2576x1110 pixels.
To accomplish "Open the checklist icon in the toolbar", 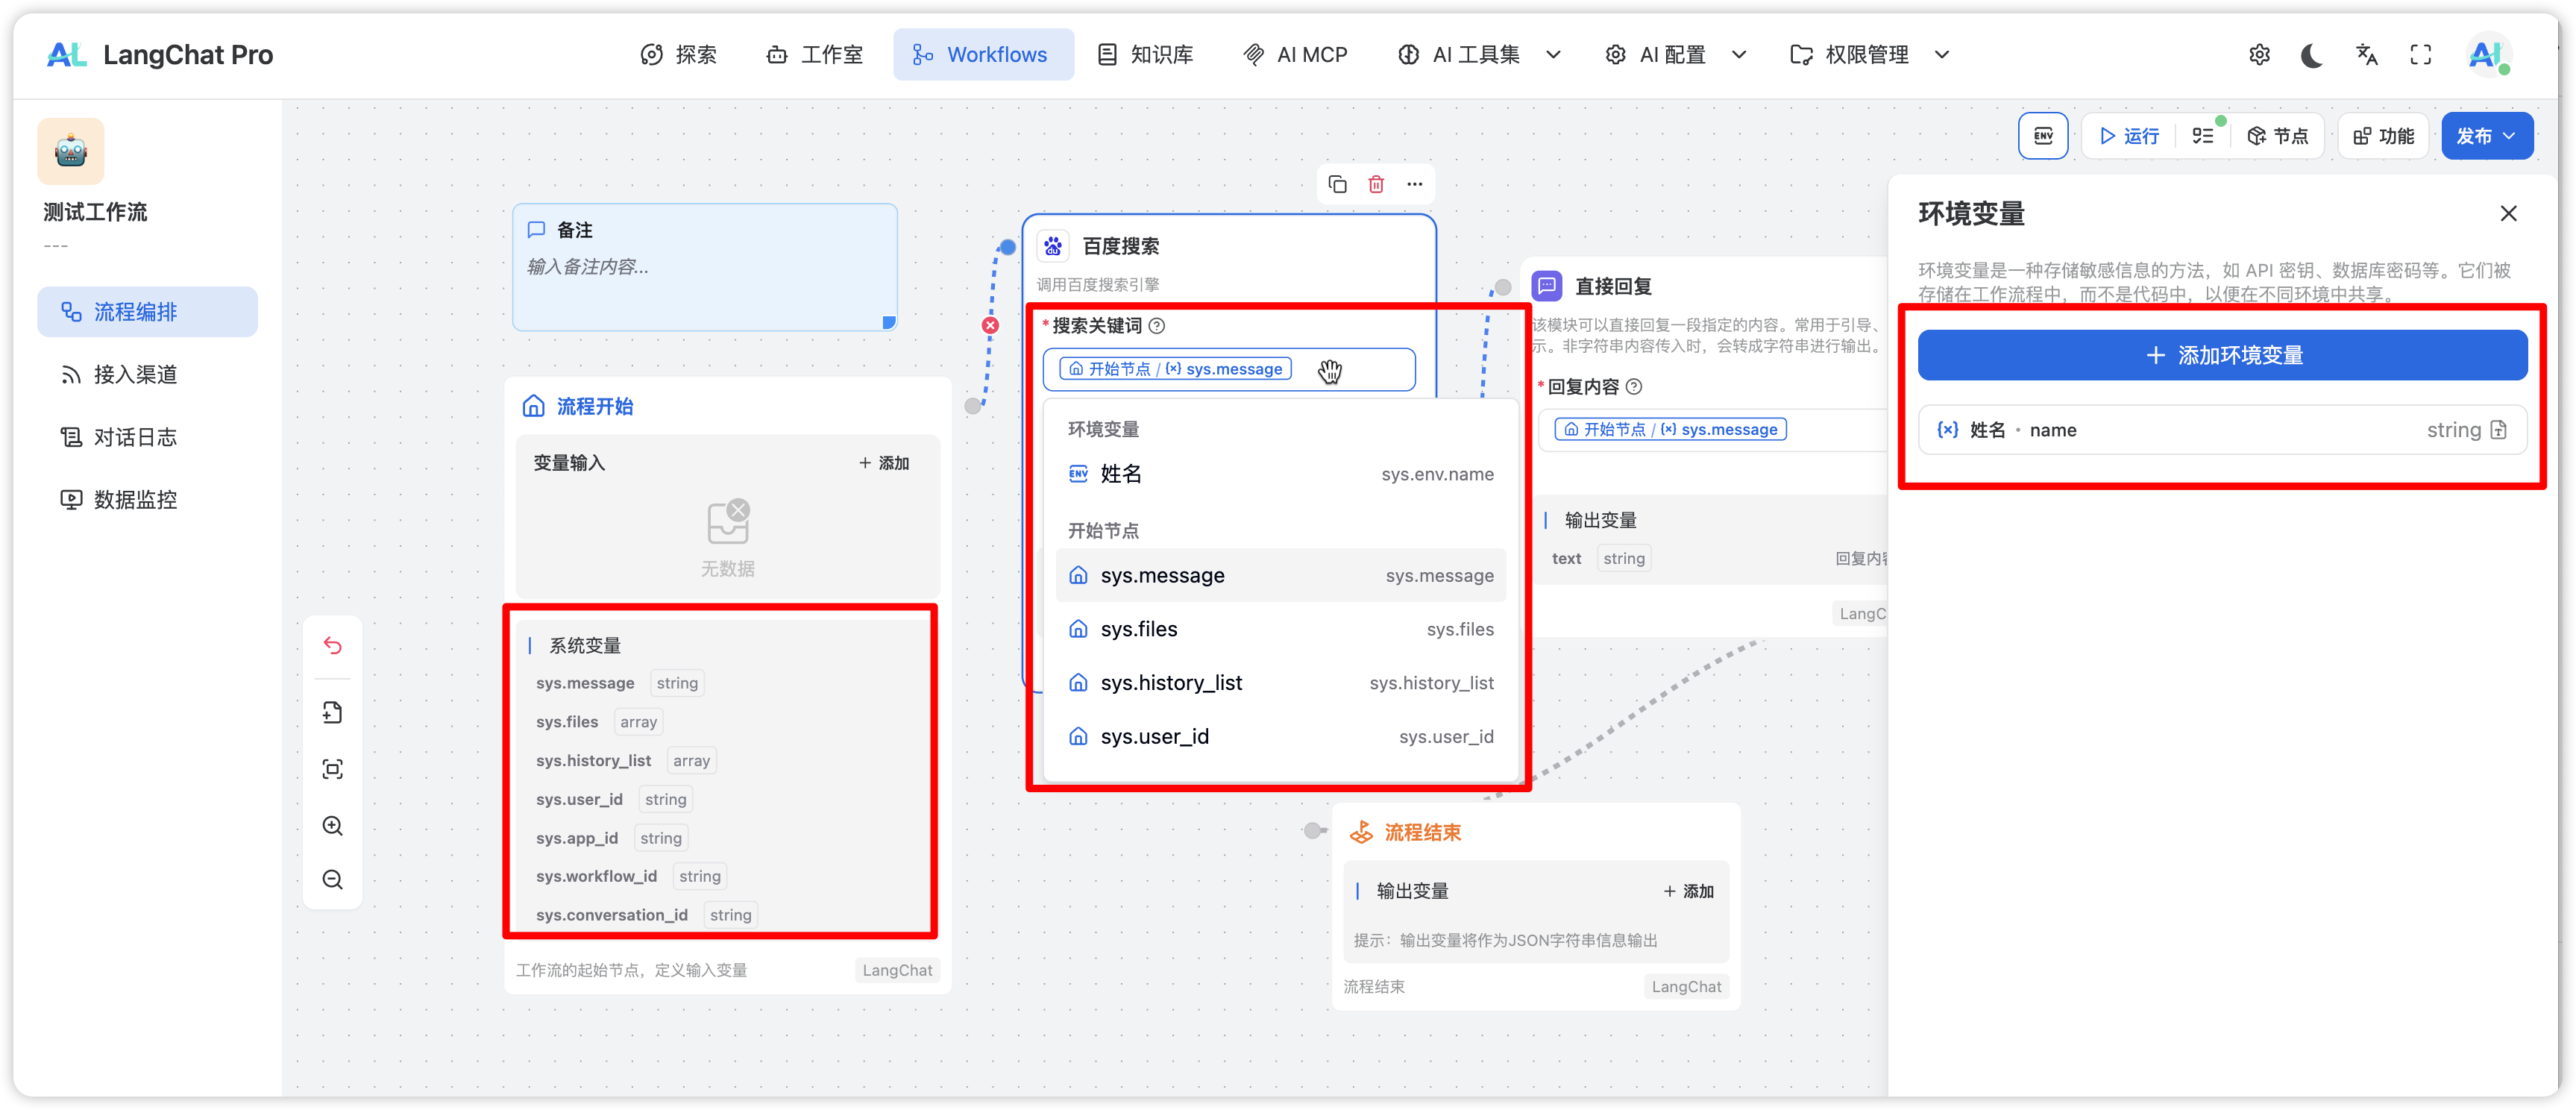I will click(2203, 136).
